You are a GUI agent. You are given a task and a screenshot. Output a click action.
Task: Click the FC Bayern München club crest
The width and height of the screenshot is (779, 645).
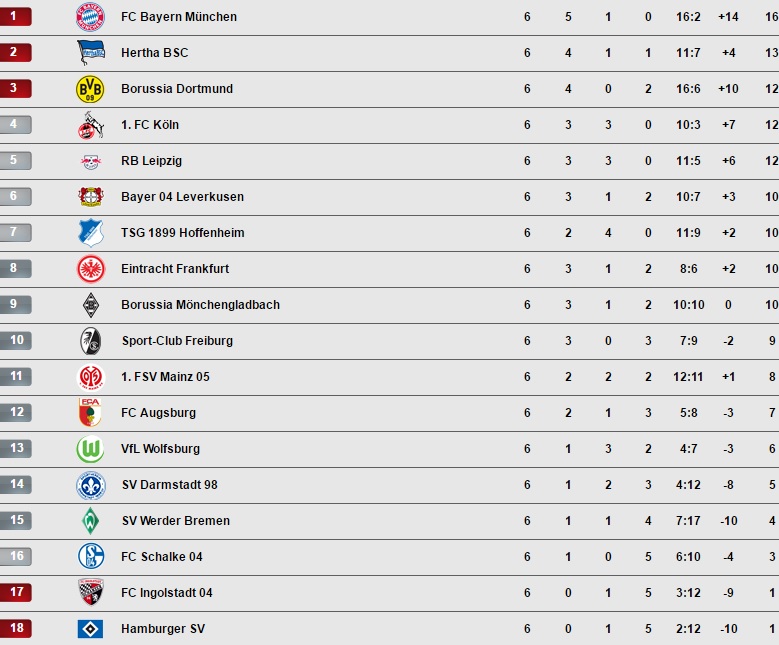coord(90,16)
